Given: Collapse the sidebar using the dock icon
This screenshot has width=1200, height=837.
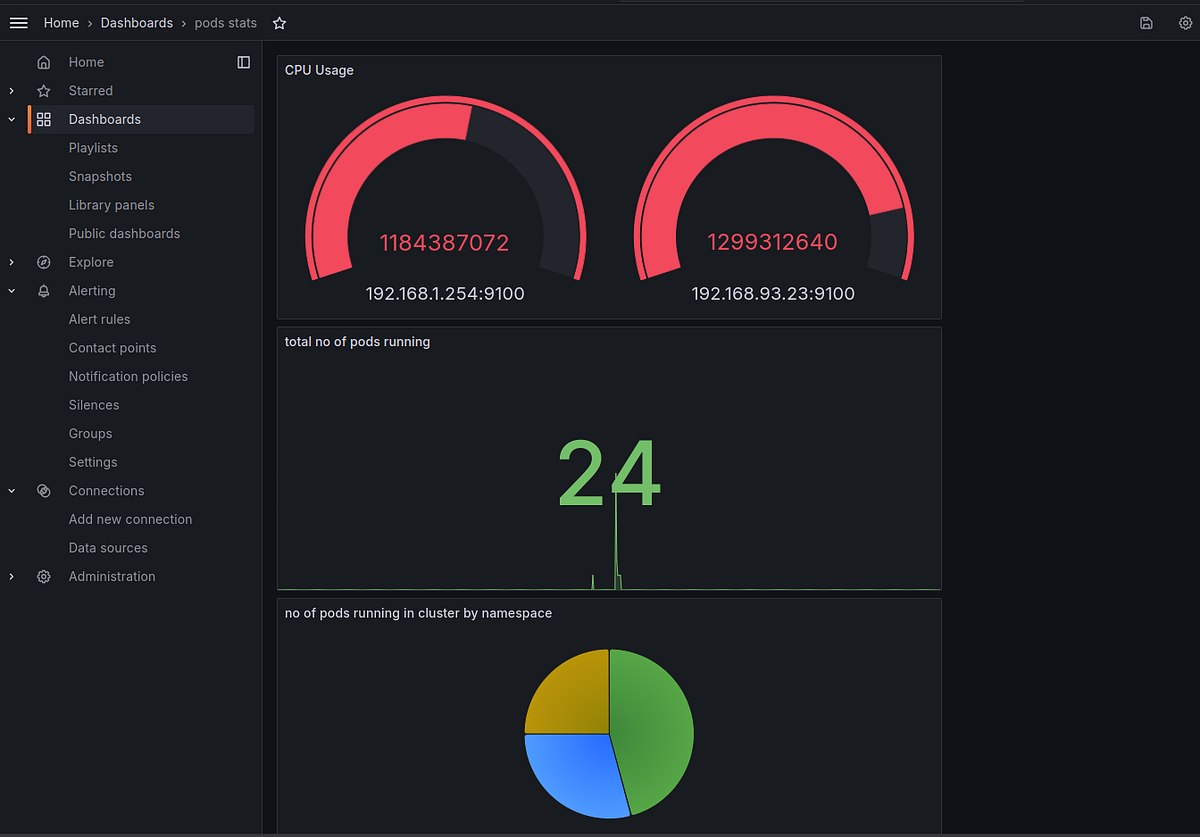Looking at the screenshot, I should (244, 62).
